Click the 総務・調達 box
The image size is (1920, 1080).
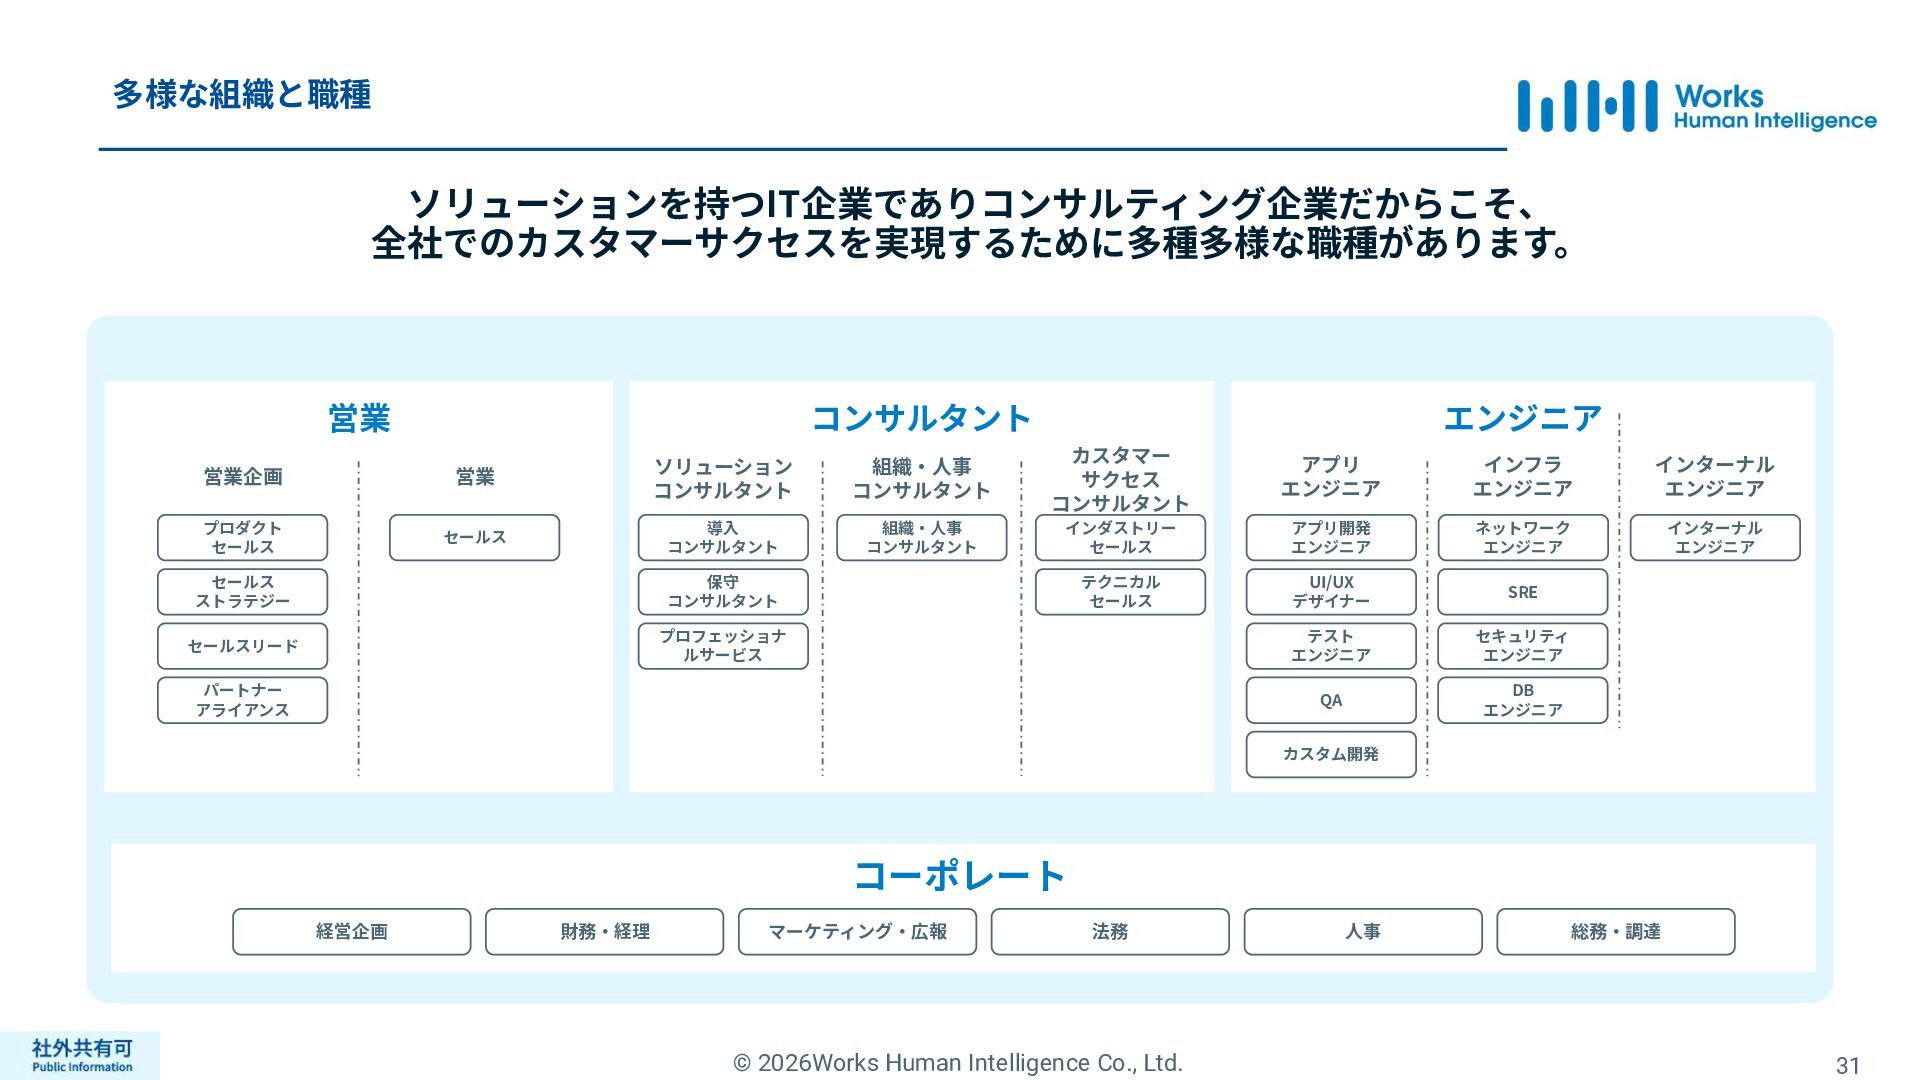coord(1615,932)
